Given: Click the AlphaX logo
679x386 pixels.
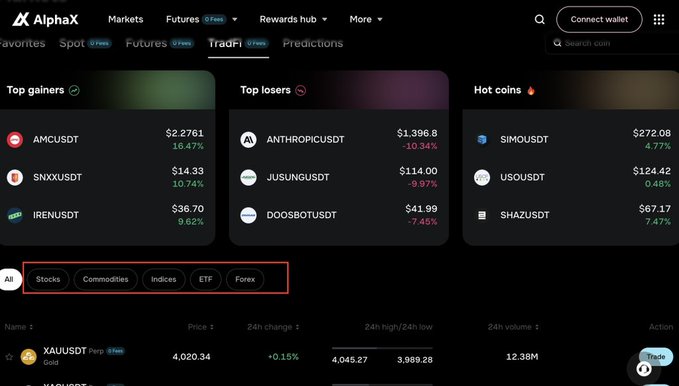Looking at the screenshot, I should point(45,19).
